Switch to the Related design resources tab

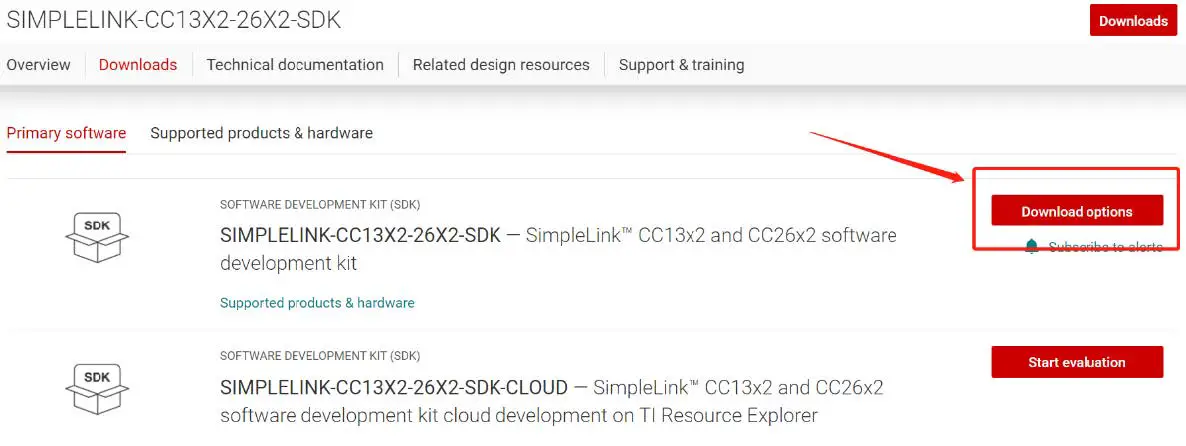(501, 65)
